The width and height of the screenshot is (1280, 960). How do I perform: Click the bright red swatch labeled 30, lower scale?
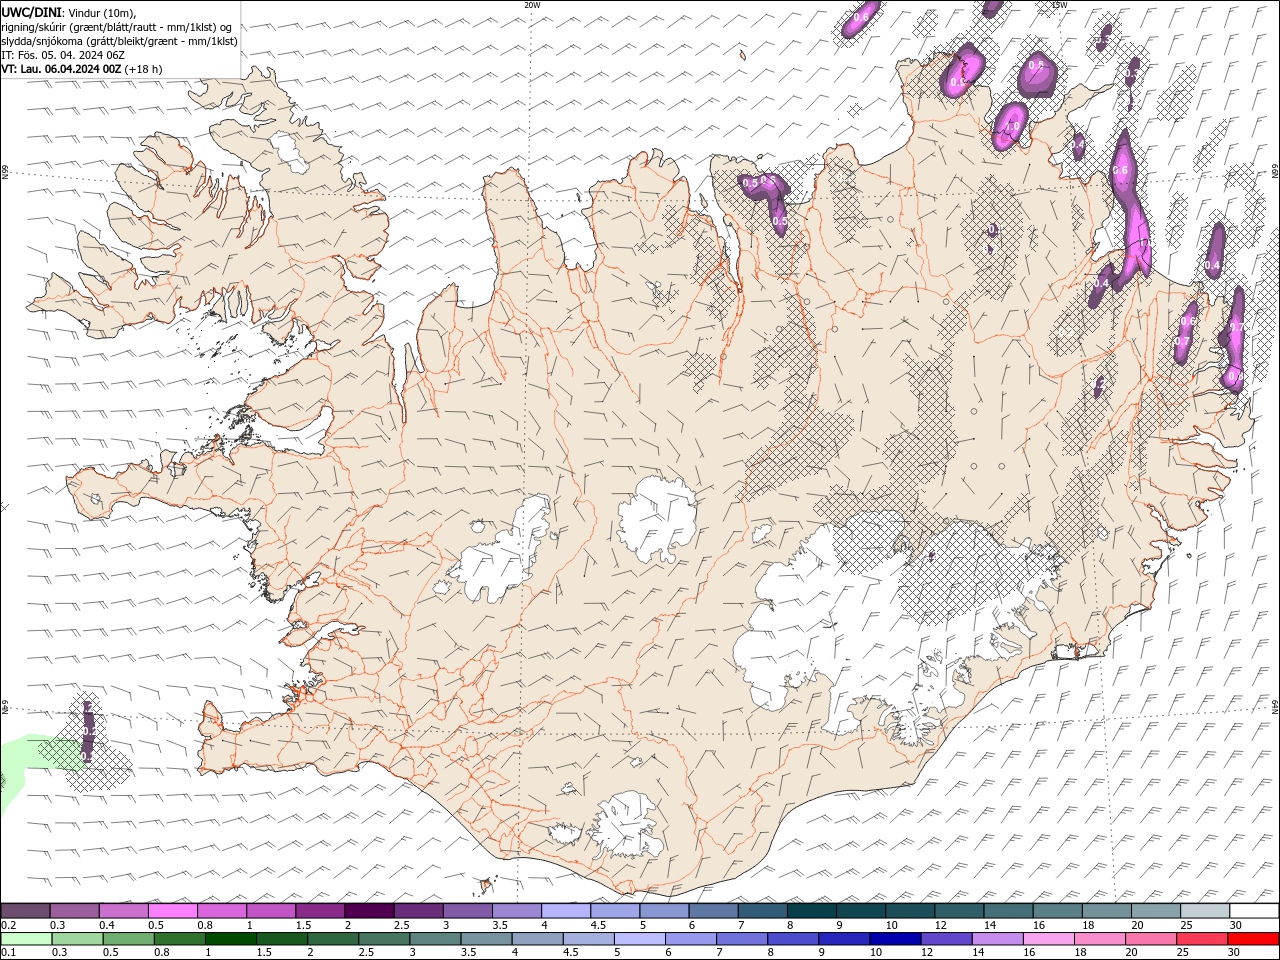tap(1254, 939)
